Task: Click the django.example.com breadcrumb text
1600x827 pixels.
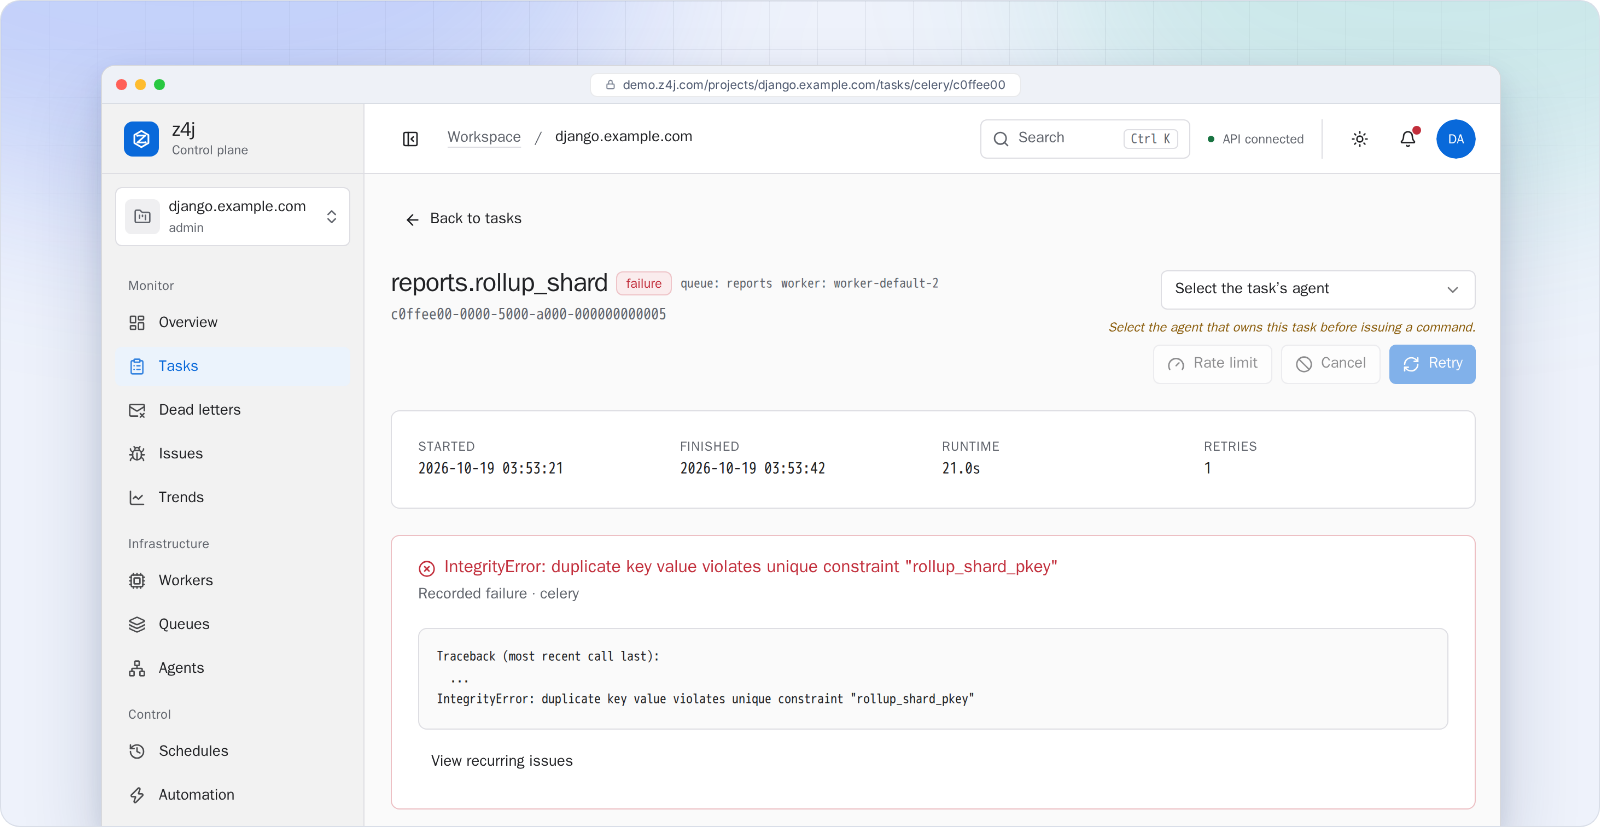Action: point(624,137)
